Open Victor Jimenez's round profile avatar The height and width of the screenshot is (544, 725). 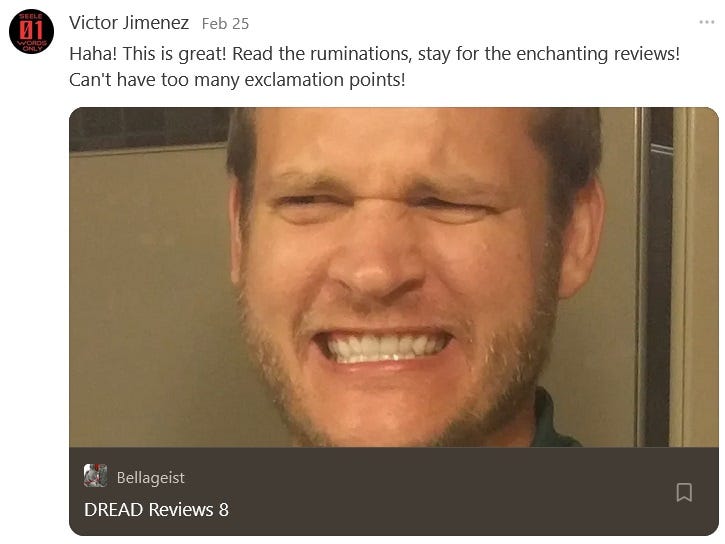coord(31,31)
